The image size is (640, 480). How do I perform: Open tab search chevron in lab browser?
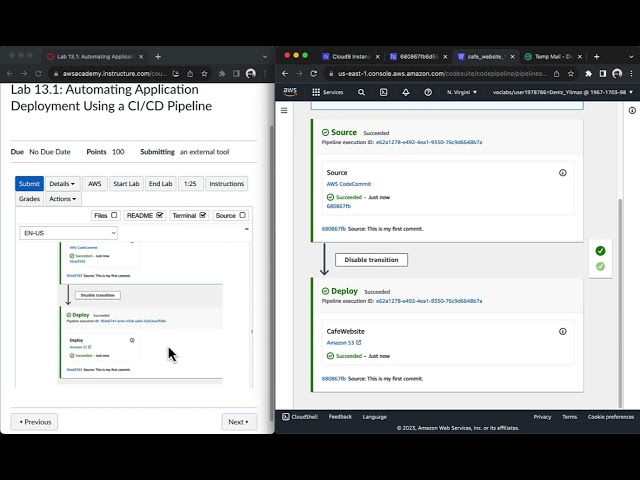pos(264,57)
